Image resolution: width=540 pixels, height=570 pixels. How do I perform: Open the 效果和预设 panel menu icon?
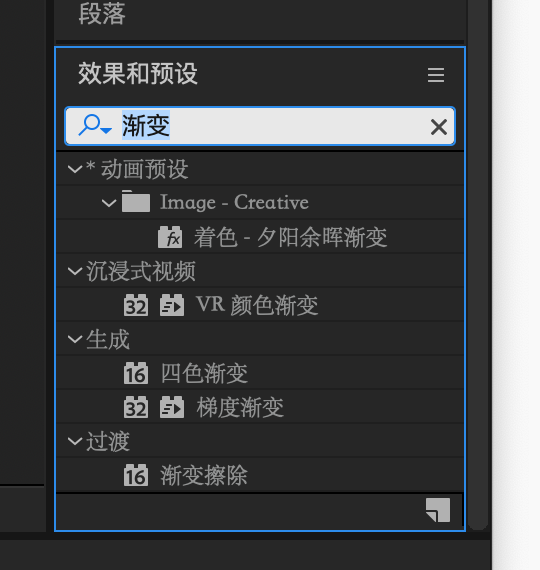tap(436, 75)
